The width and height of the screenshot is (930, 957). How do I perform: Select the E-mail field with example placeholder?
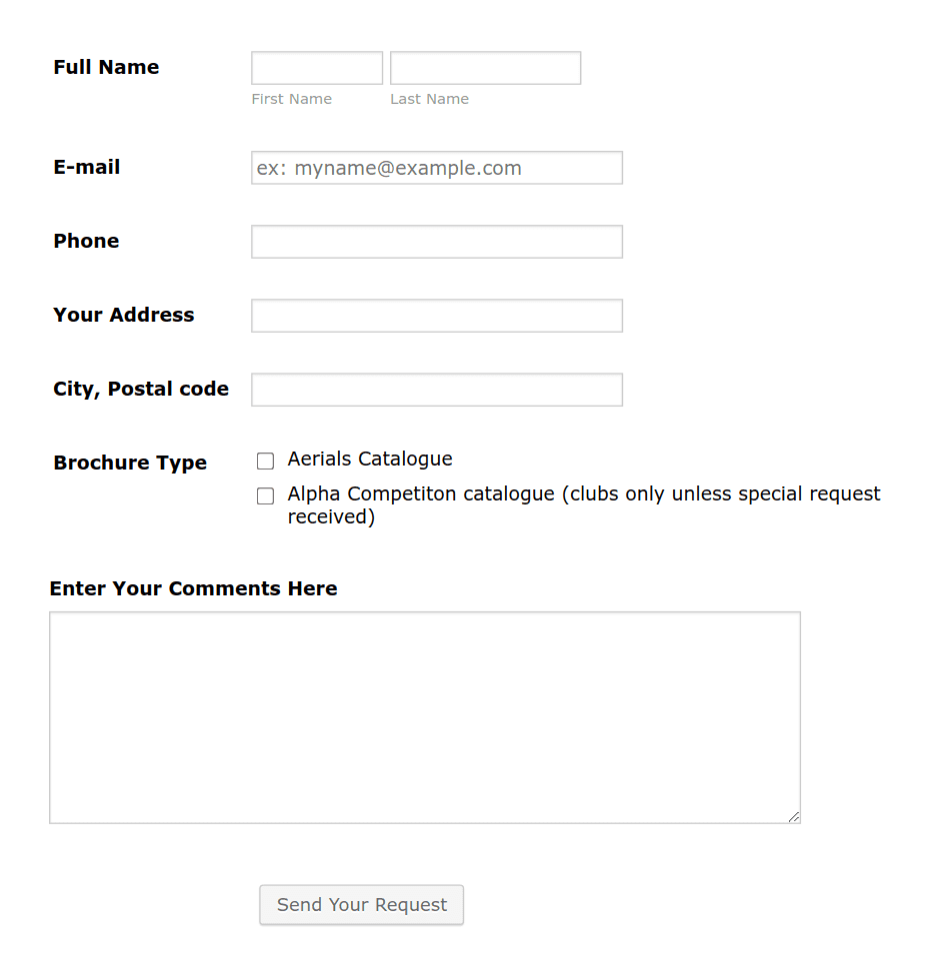click(436, 167)
